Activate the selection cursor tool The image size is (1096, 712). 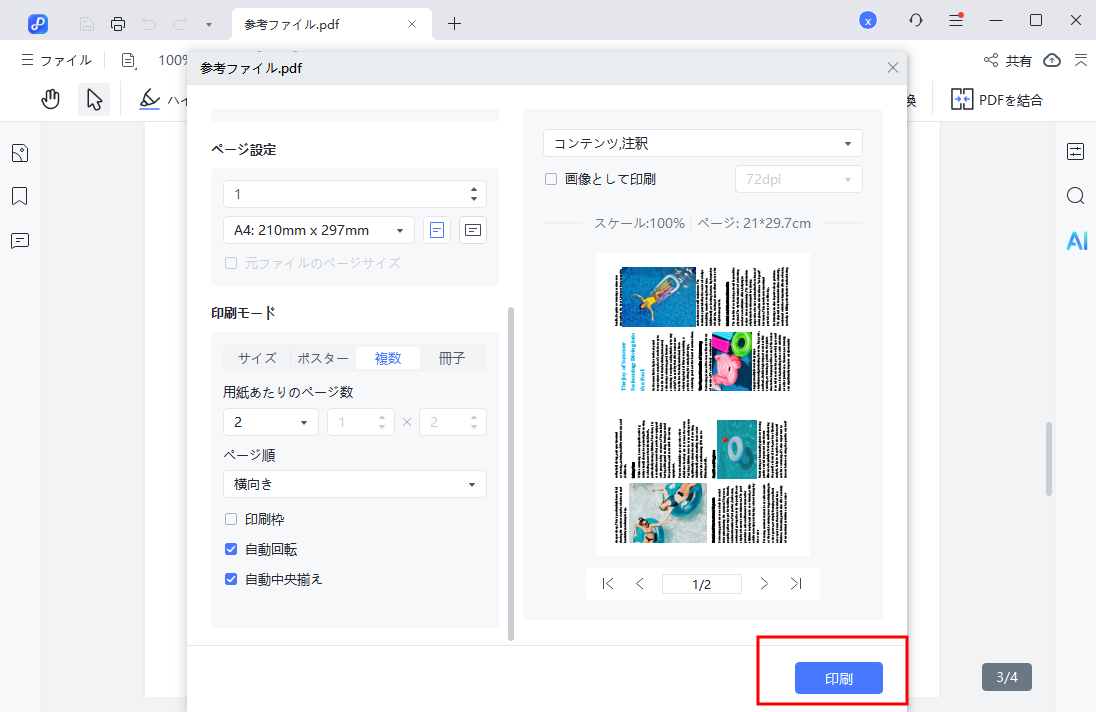tap(94, 98)
